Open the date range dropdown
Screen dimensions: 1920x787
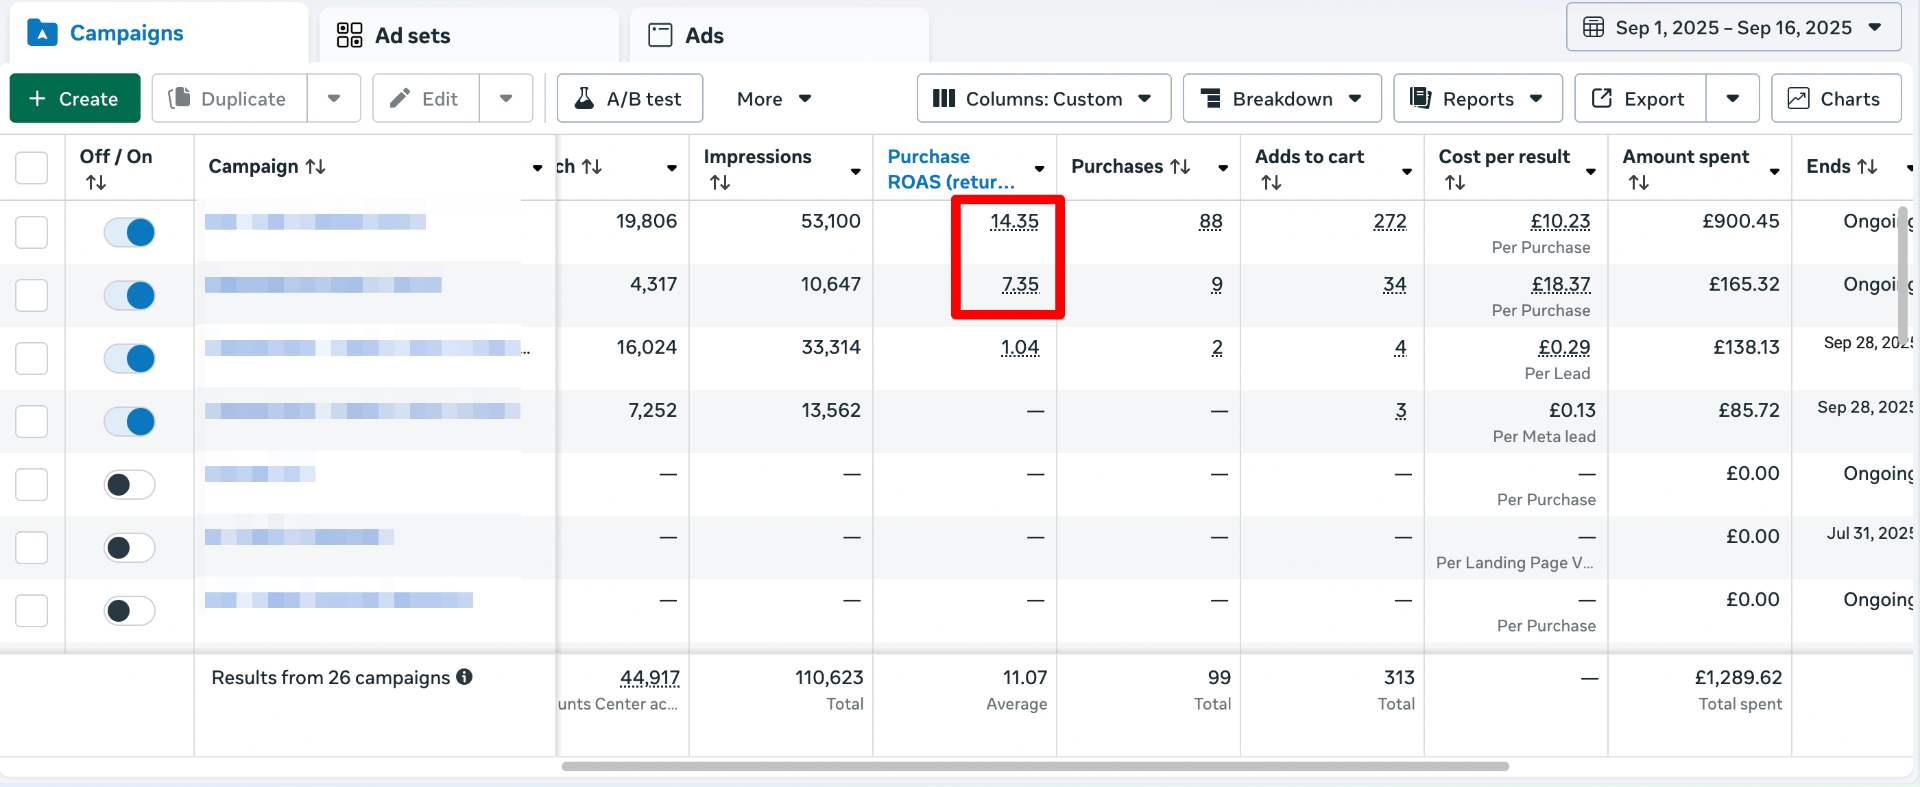(1733, 28)
